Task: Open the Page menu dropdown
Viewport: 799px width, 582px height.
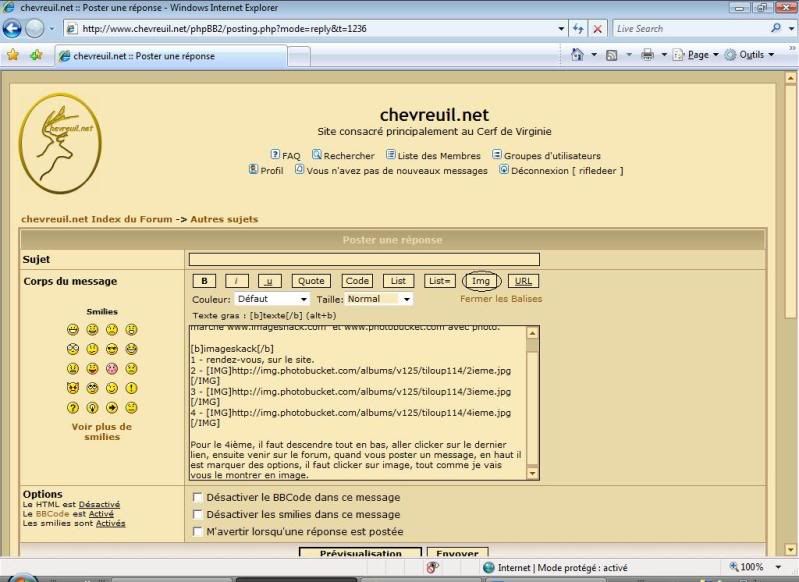Action: pyautogui.click(x=702, y=55)
